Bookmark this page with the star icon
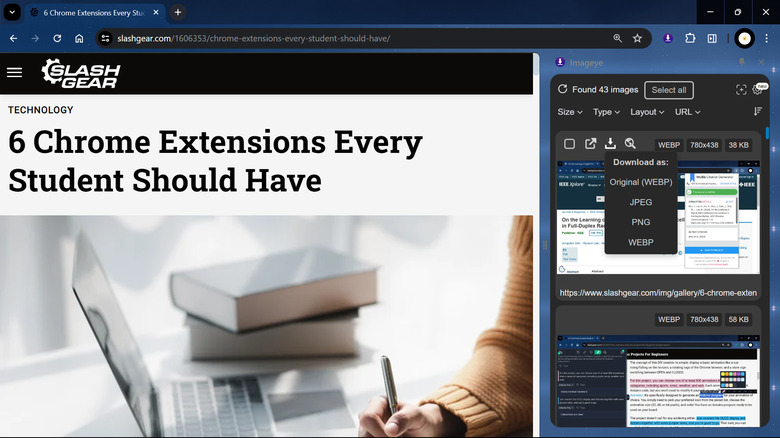The height and width of the screenshot is (438, 780). coord(637,39)
